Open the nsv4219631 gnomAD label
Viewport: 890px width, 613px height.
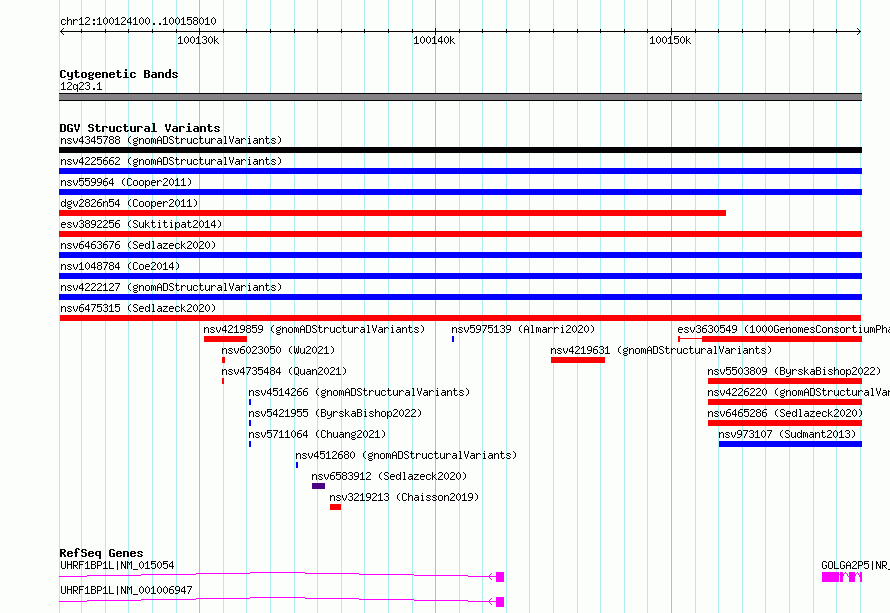661,350
